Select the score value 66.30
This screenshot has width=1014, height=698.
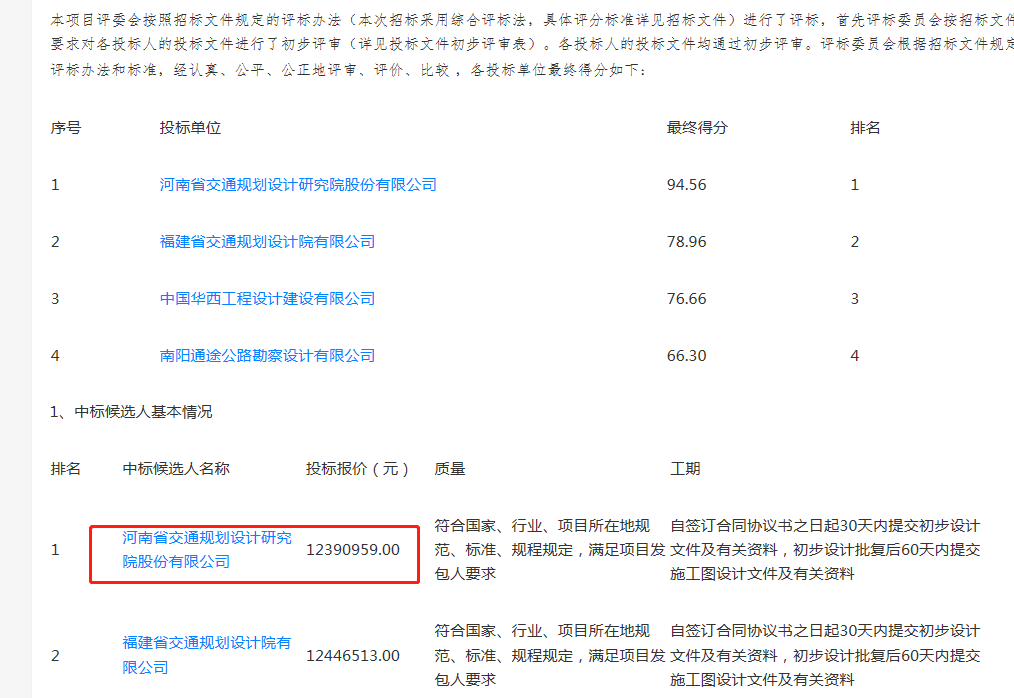click(x=686, y=356)
